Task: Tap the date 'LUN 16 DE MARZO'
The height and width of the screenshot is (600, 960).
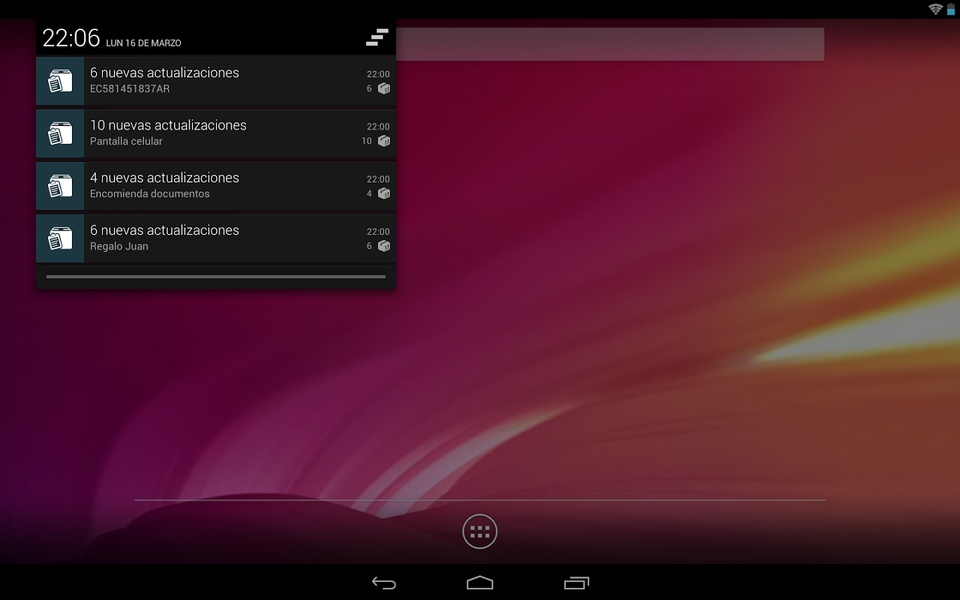Action: [143, 43]
